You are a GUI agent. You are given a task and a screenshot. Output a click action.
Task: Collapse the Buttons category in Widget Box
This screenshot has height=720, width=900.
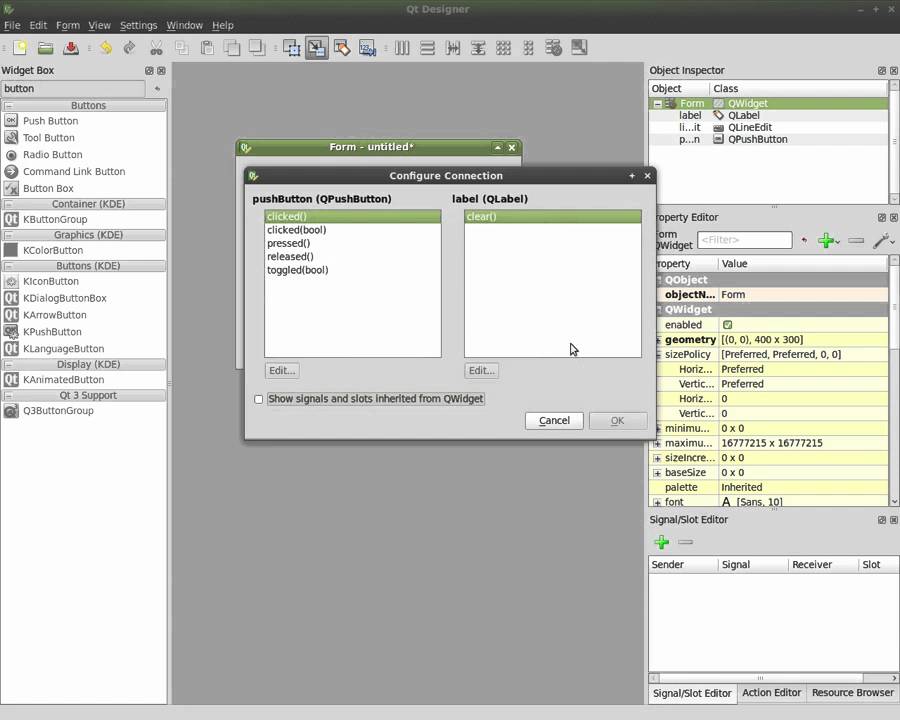coord(9,106)
